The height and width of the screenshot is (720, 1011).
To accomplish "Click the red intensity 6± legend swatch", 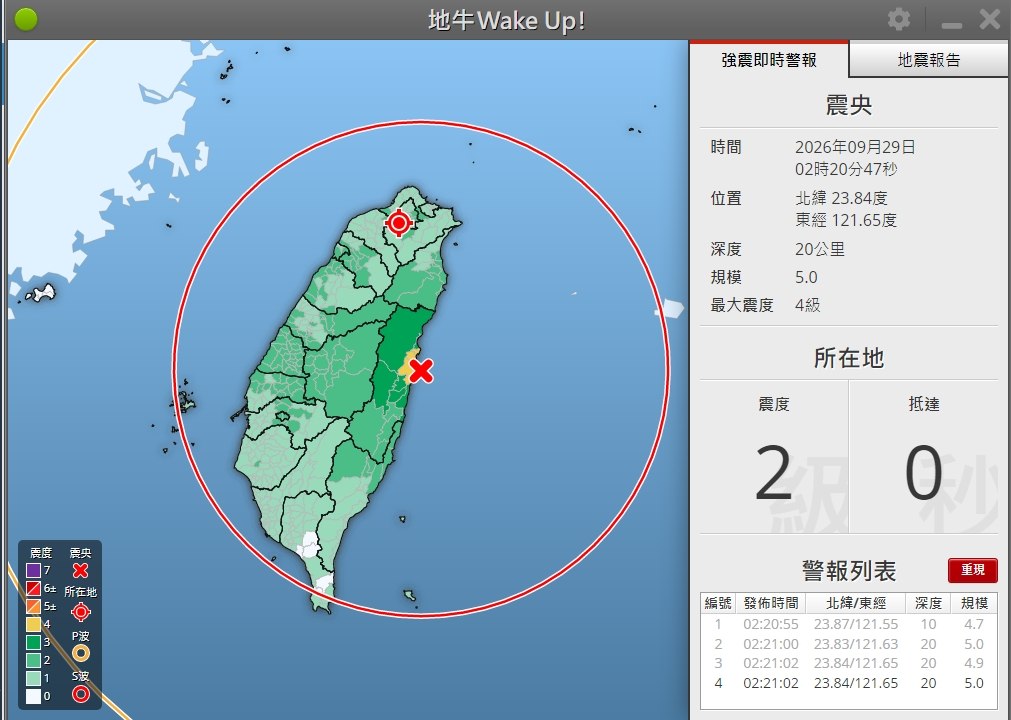I will pos(34,589).
